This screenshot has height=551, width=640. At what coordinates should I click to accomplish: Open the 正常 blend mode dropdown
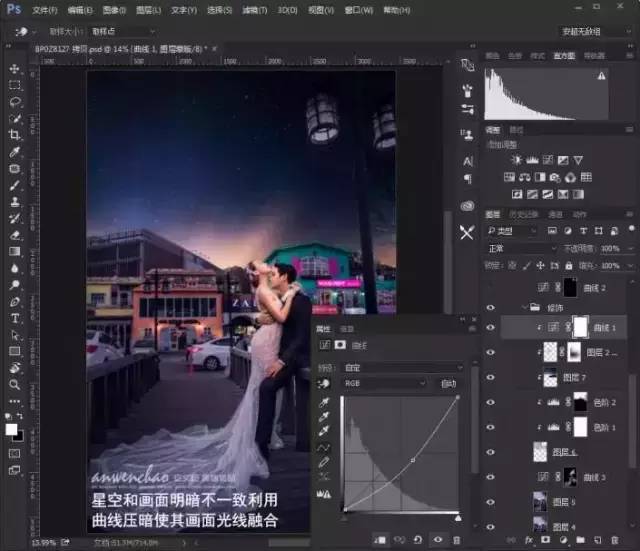click(x=521, y=249)
